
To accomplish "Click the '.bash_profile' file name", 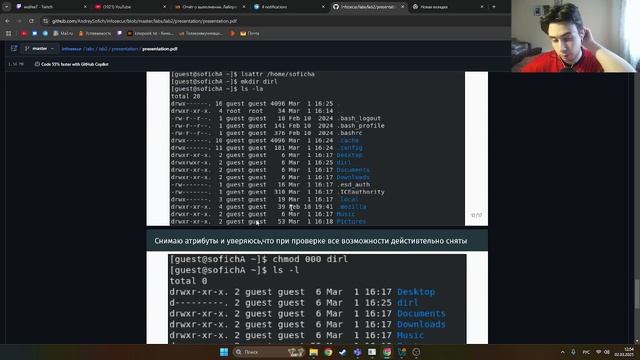I will 361,126.
